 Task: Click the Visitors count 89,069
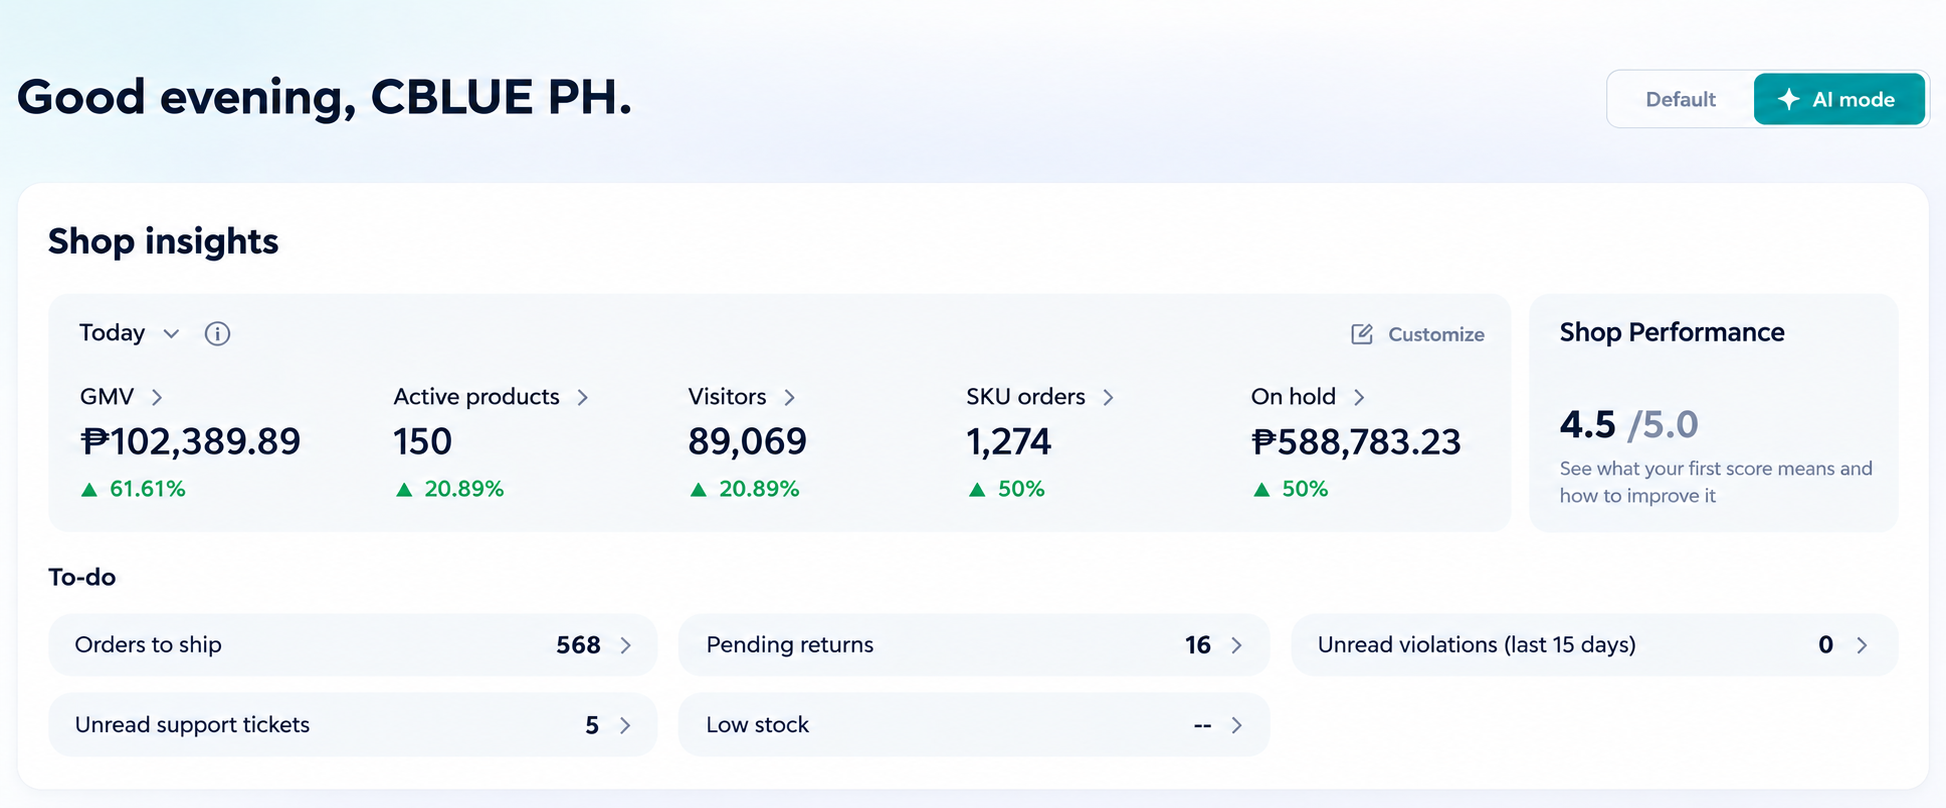tap(747, 441)
